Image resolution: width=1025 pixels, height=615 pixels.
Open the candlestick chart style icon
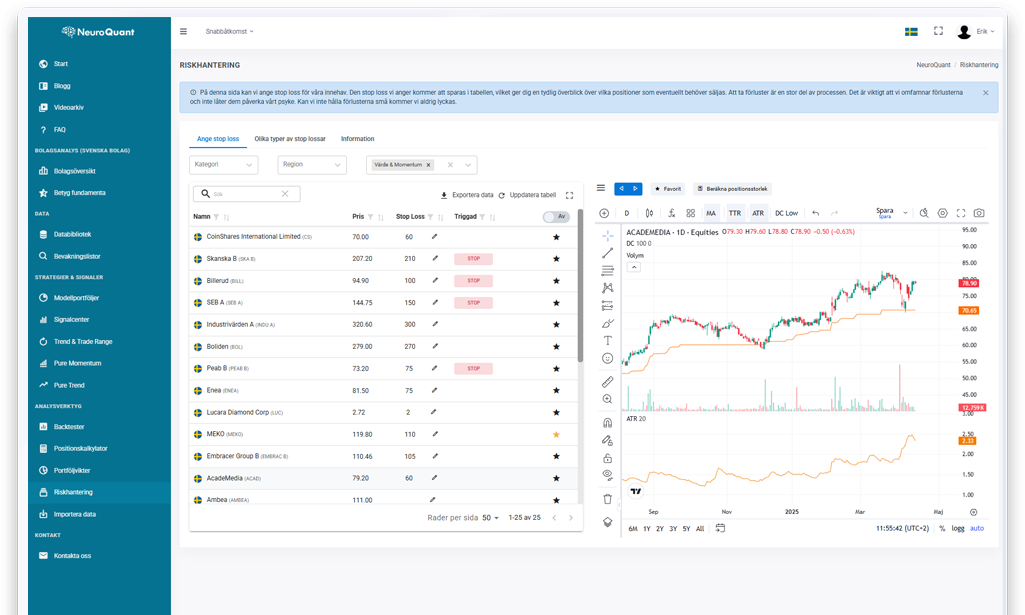coord(650,213)
